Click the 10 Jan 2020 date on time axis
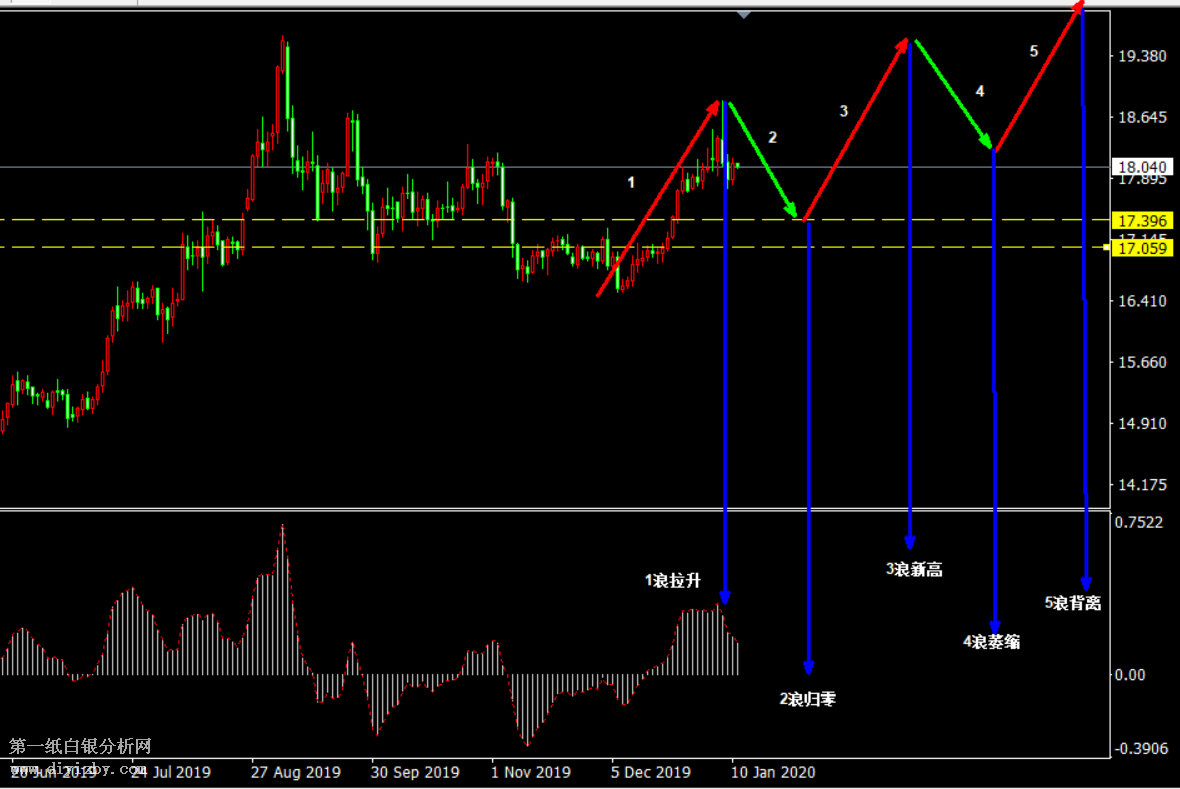 [775, 772]
